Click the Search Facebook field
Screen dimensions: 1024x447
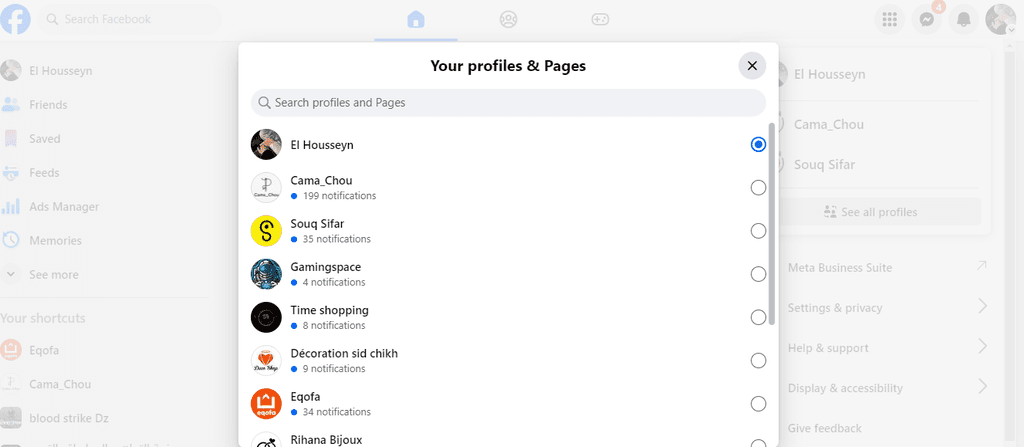[129, 20]
